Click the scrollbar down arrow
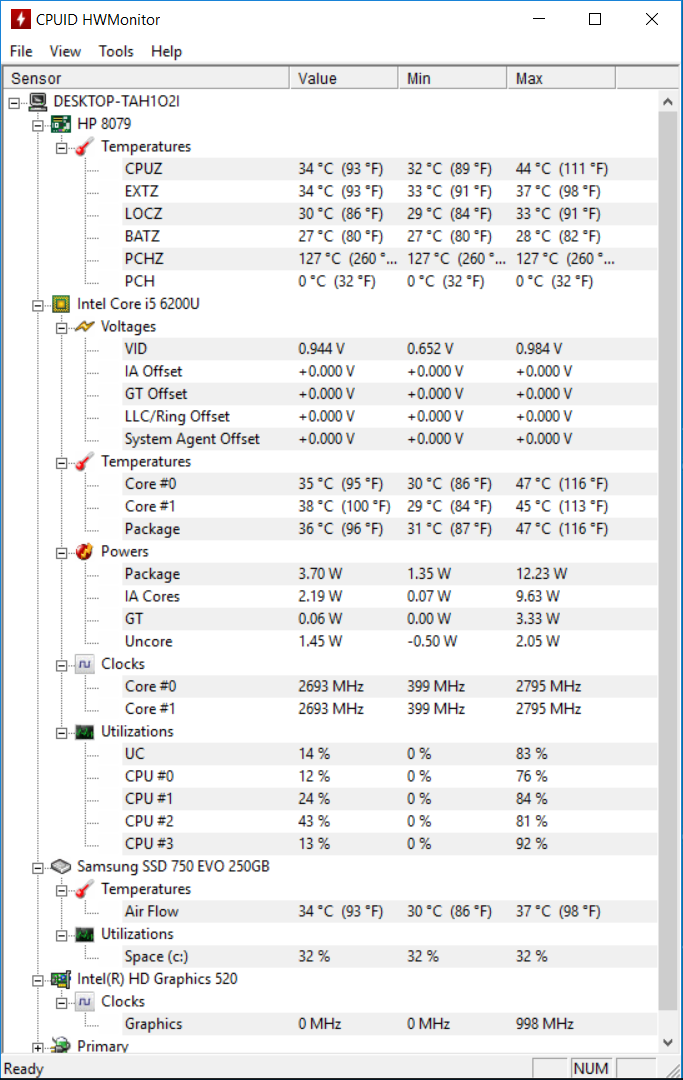 click(x=667, y=1042)
